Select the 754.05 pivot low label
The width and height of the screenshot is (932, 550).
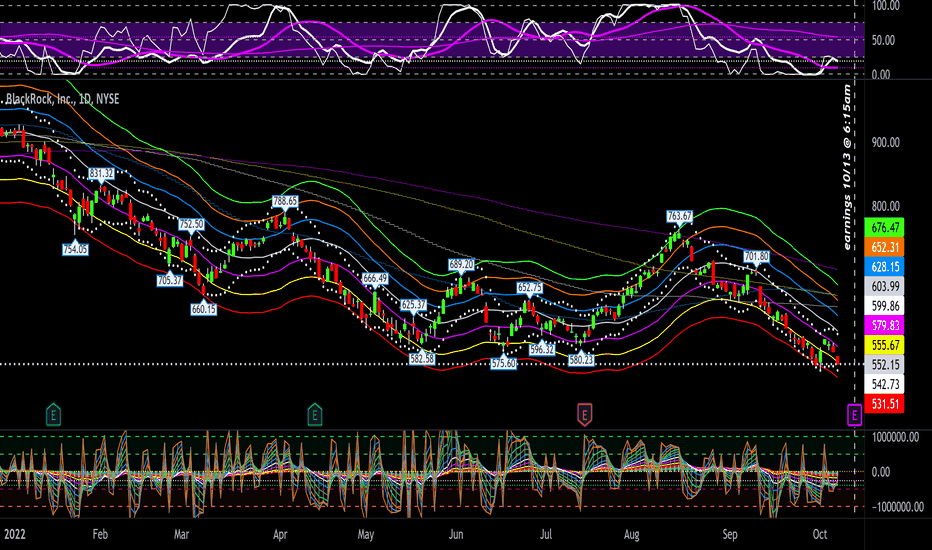point(75,249)
